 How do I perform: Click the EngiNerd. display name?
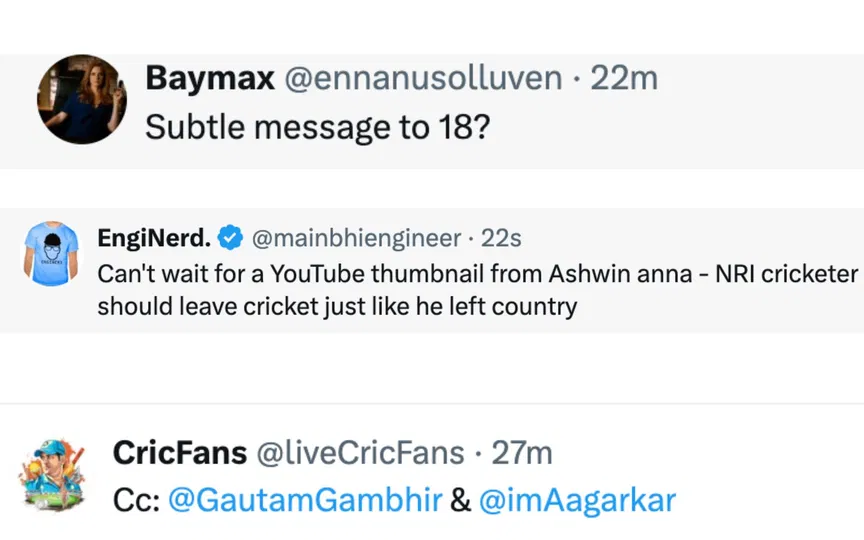tap(153, 239)
